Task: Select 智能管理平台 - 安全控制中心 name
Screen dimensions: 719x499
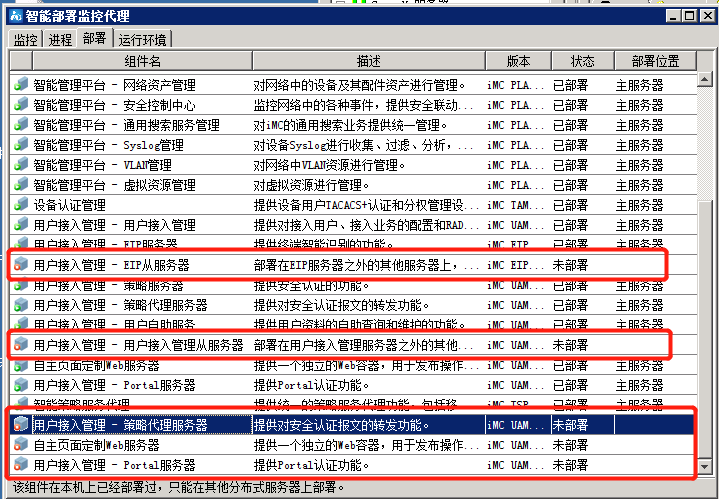Action: [x=114, y=105]
